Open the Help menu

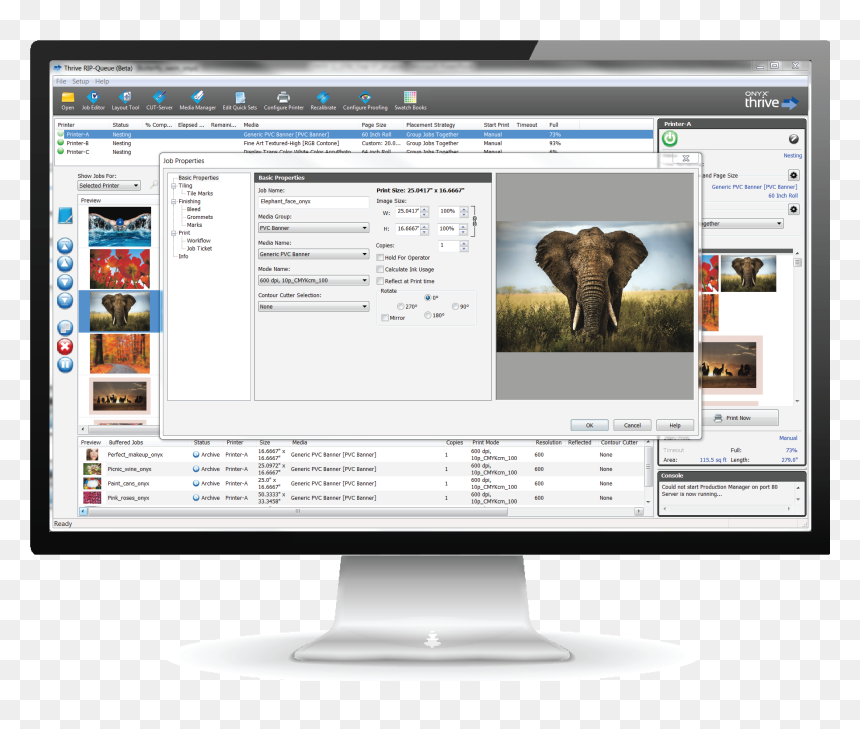click(x=102, y=81)
